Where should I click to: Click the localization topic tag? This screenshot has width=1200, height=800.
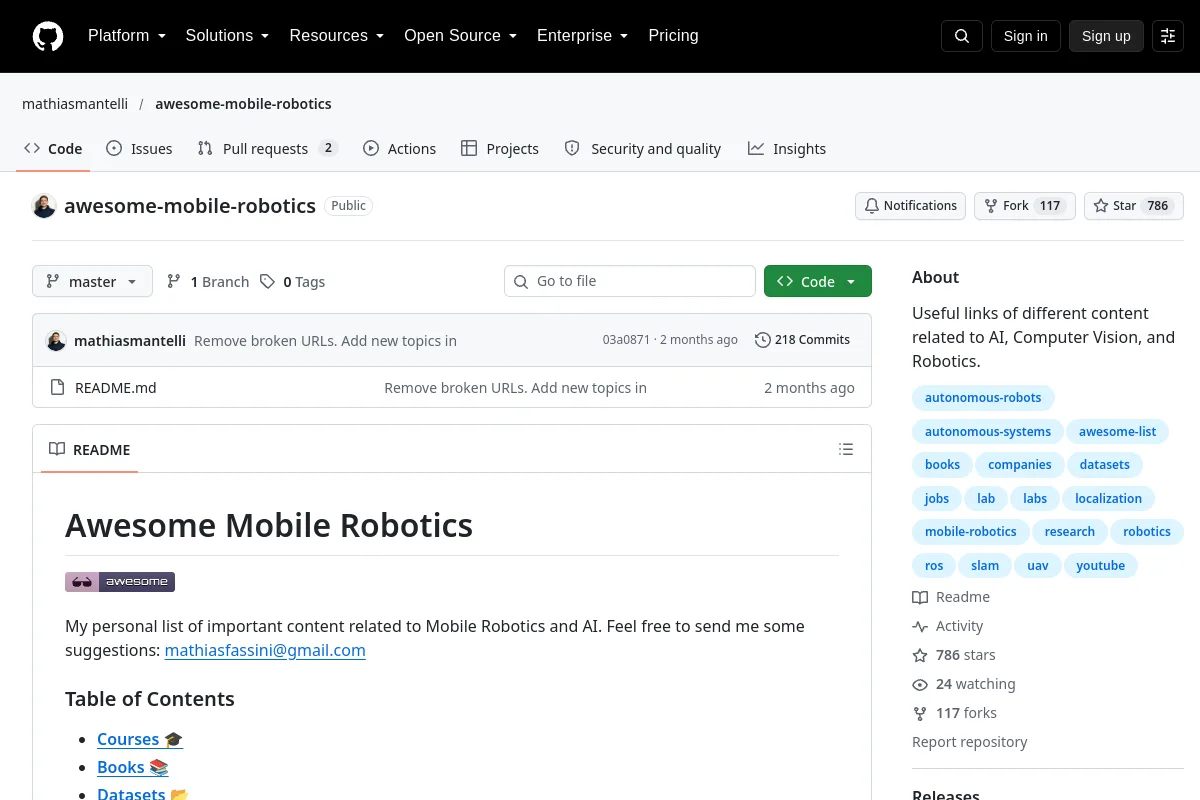(x=1108, y=499)
